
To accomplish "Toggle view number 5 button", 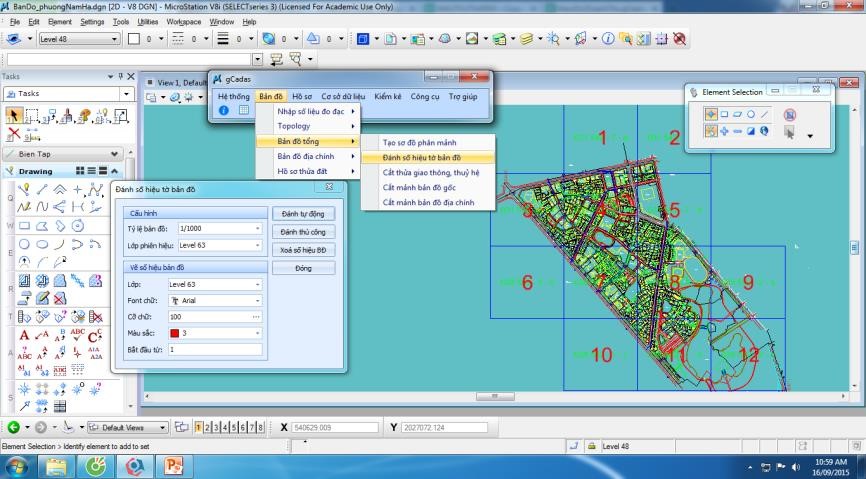I will tap(234, 427).
